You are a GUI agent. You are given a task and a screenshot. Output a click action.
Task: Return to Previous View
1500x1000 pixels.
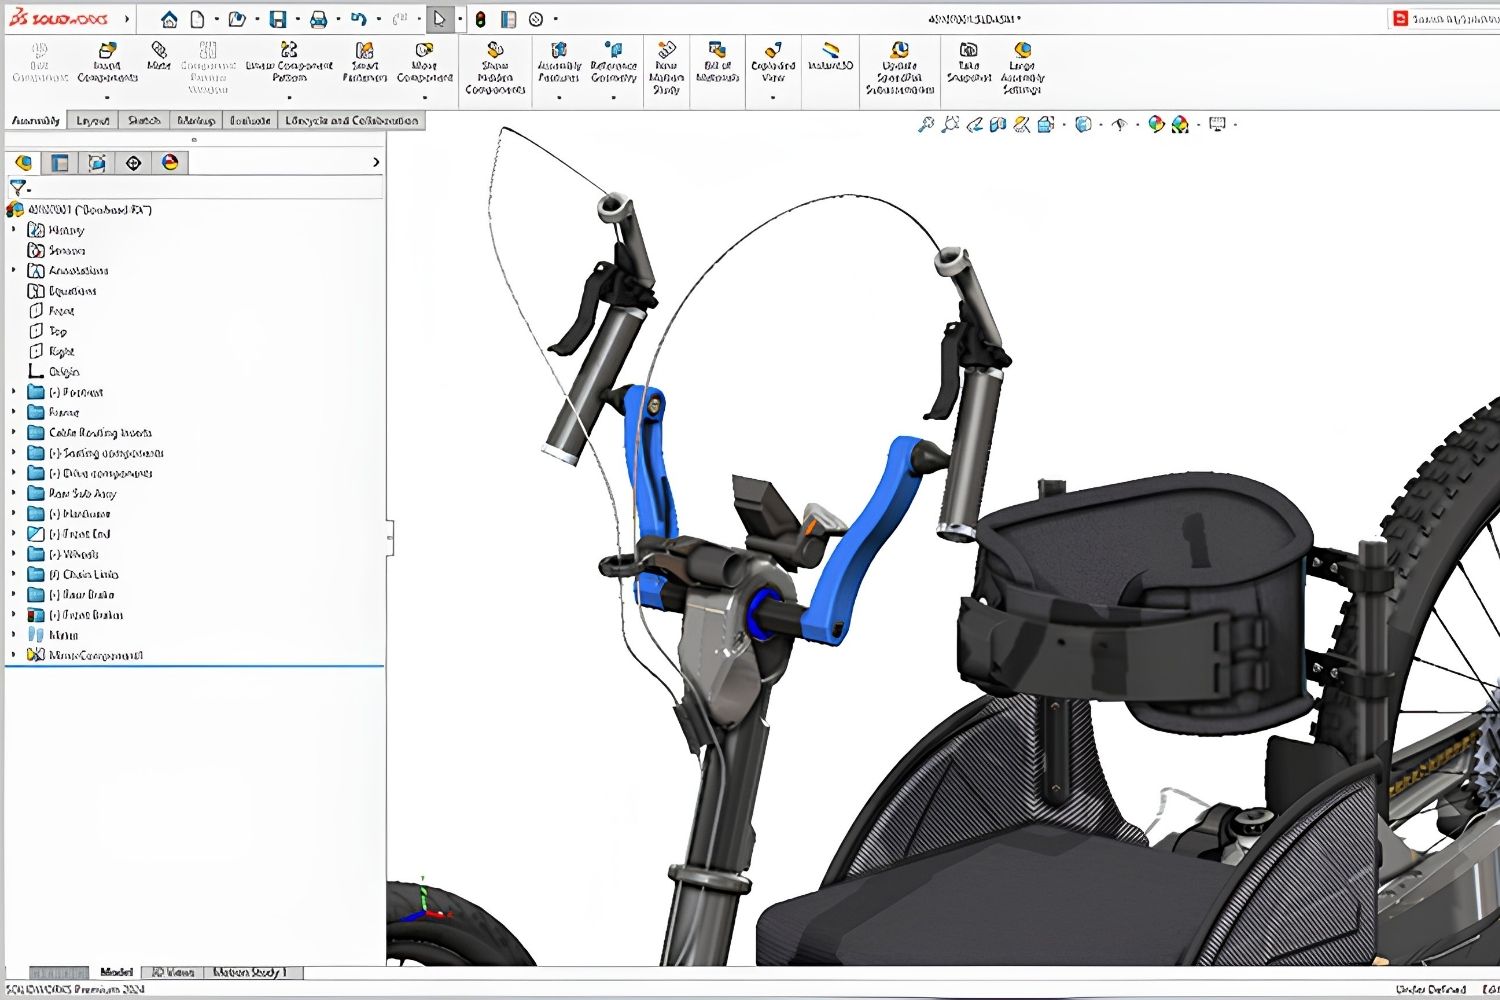click(974, 124)
